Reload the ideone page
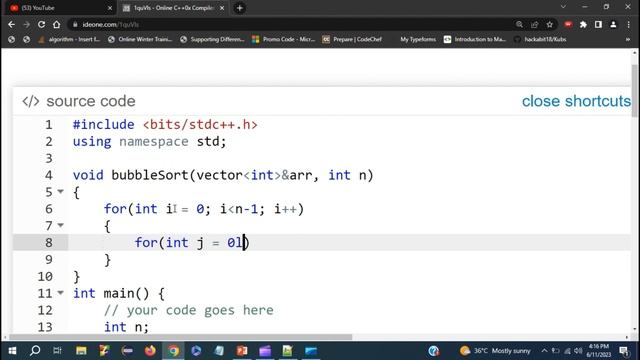640x360 pixels. 41,24
